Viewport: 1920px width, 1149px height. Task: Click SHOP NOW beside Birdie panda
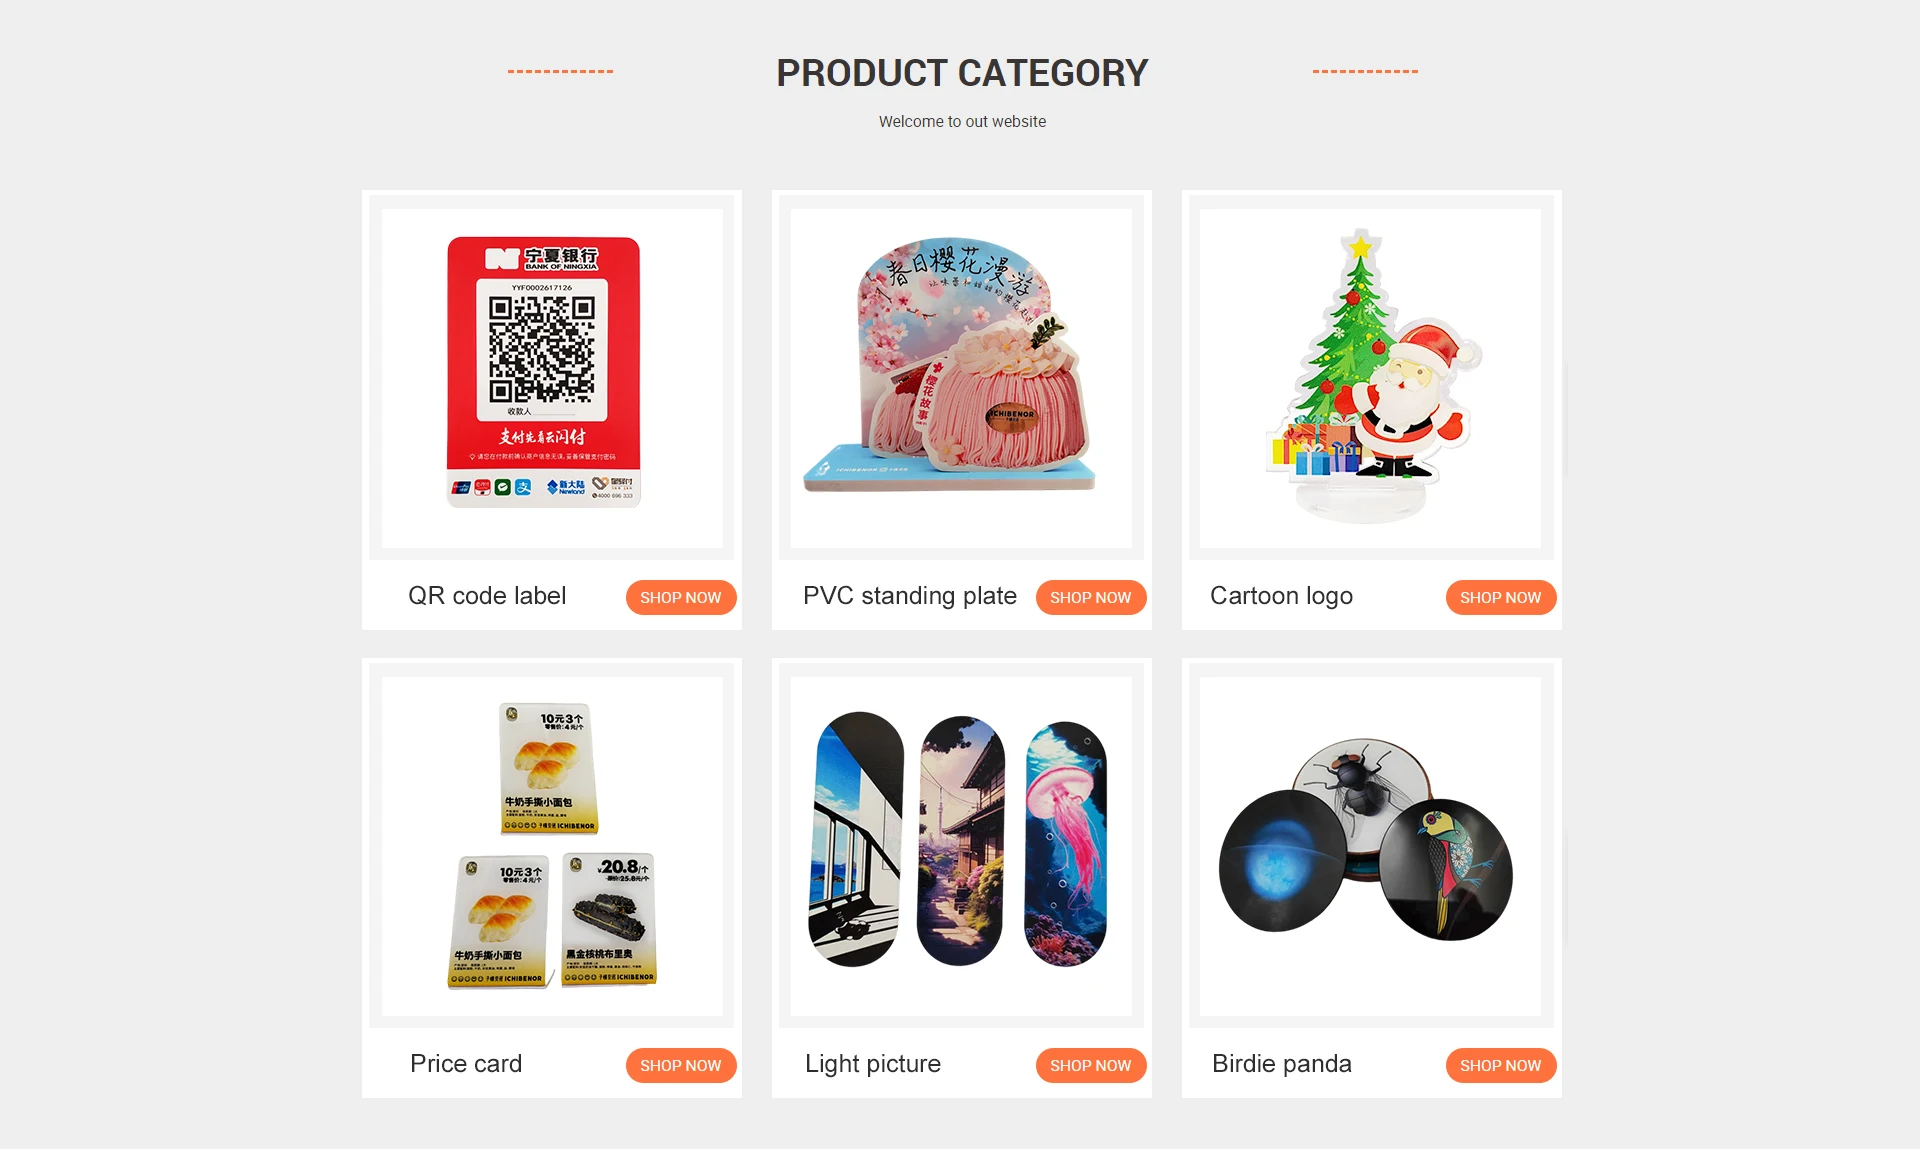[x=1501, y=1065]
